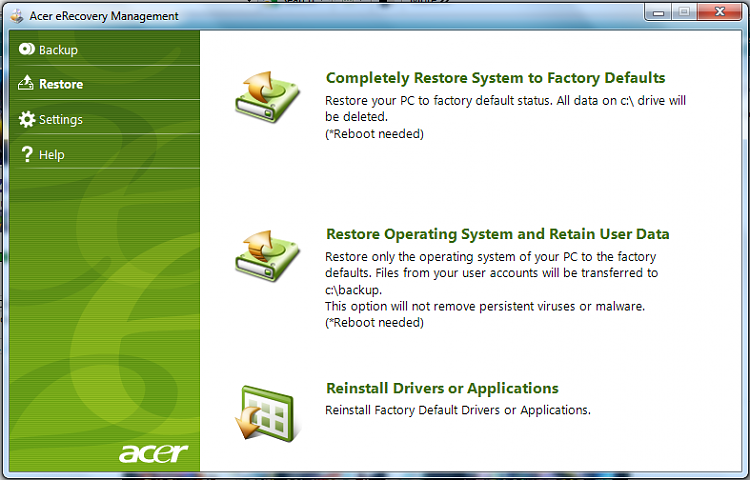Open Settings in the sidebar
750x480 pixels.
pos(104,119)
